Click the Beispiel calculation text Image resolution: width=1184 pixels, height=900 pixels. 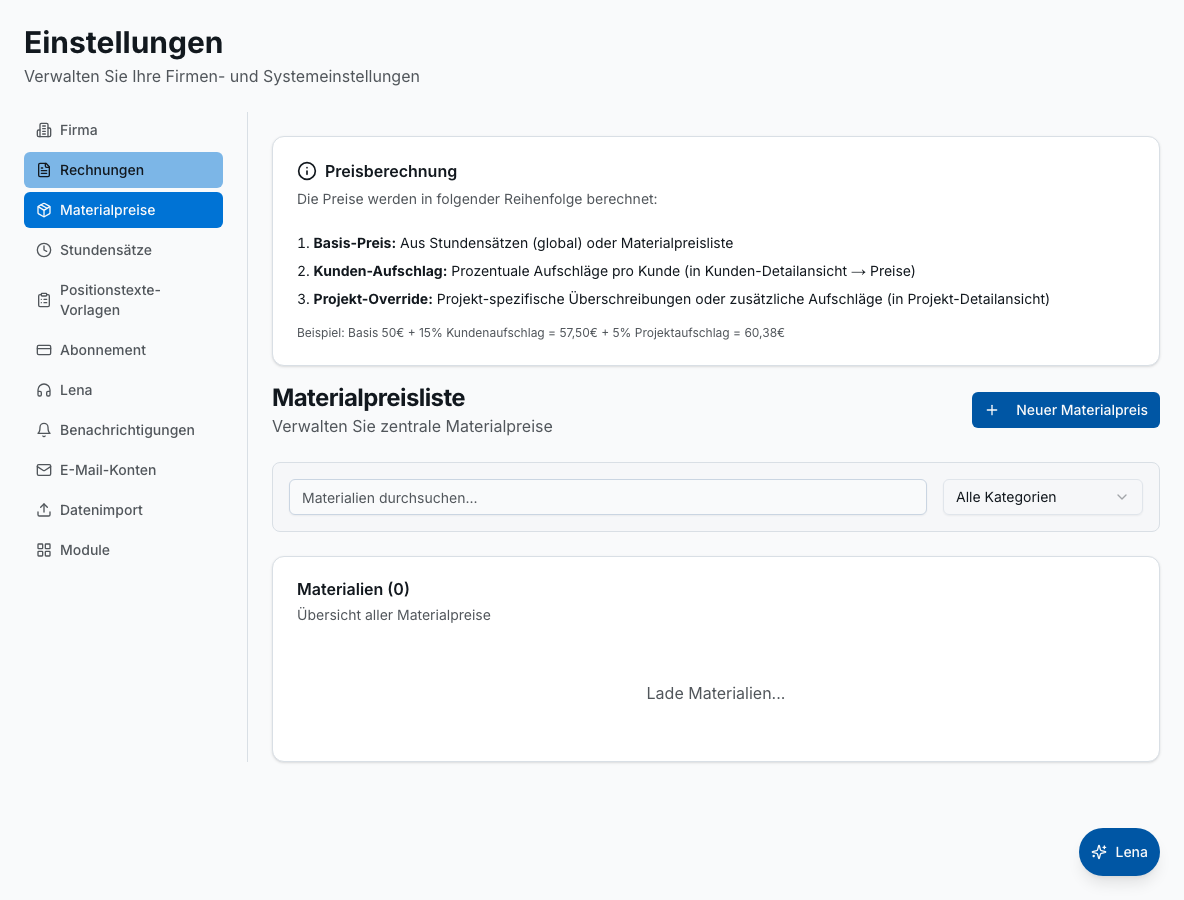point(541,333)
